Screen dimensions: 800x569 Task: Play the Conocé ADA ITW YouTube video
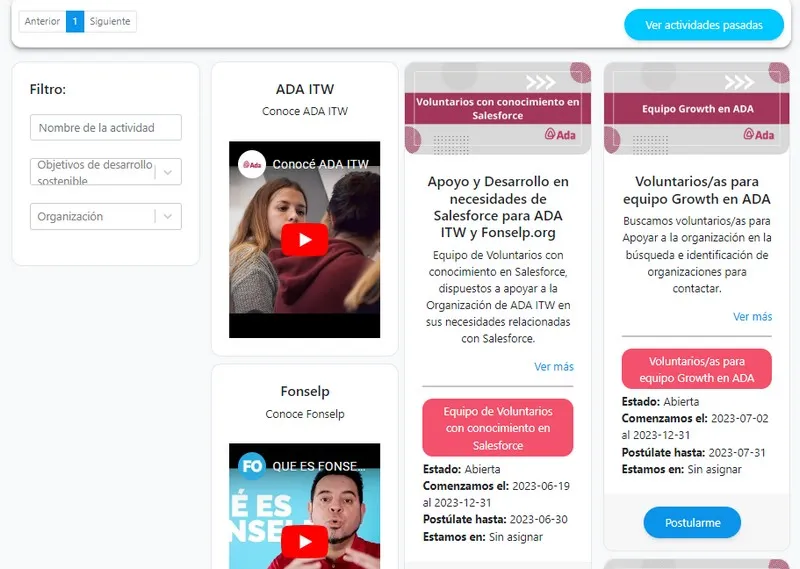[304, 240]
